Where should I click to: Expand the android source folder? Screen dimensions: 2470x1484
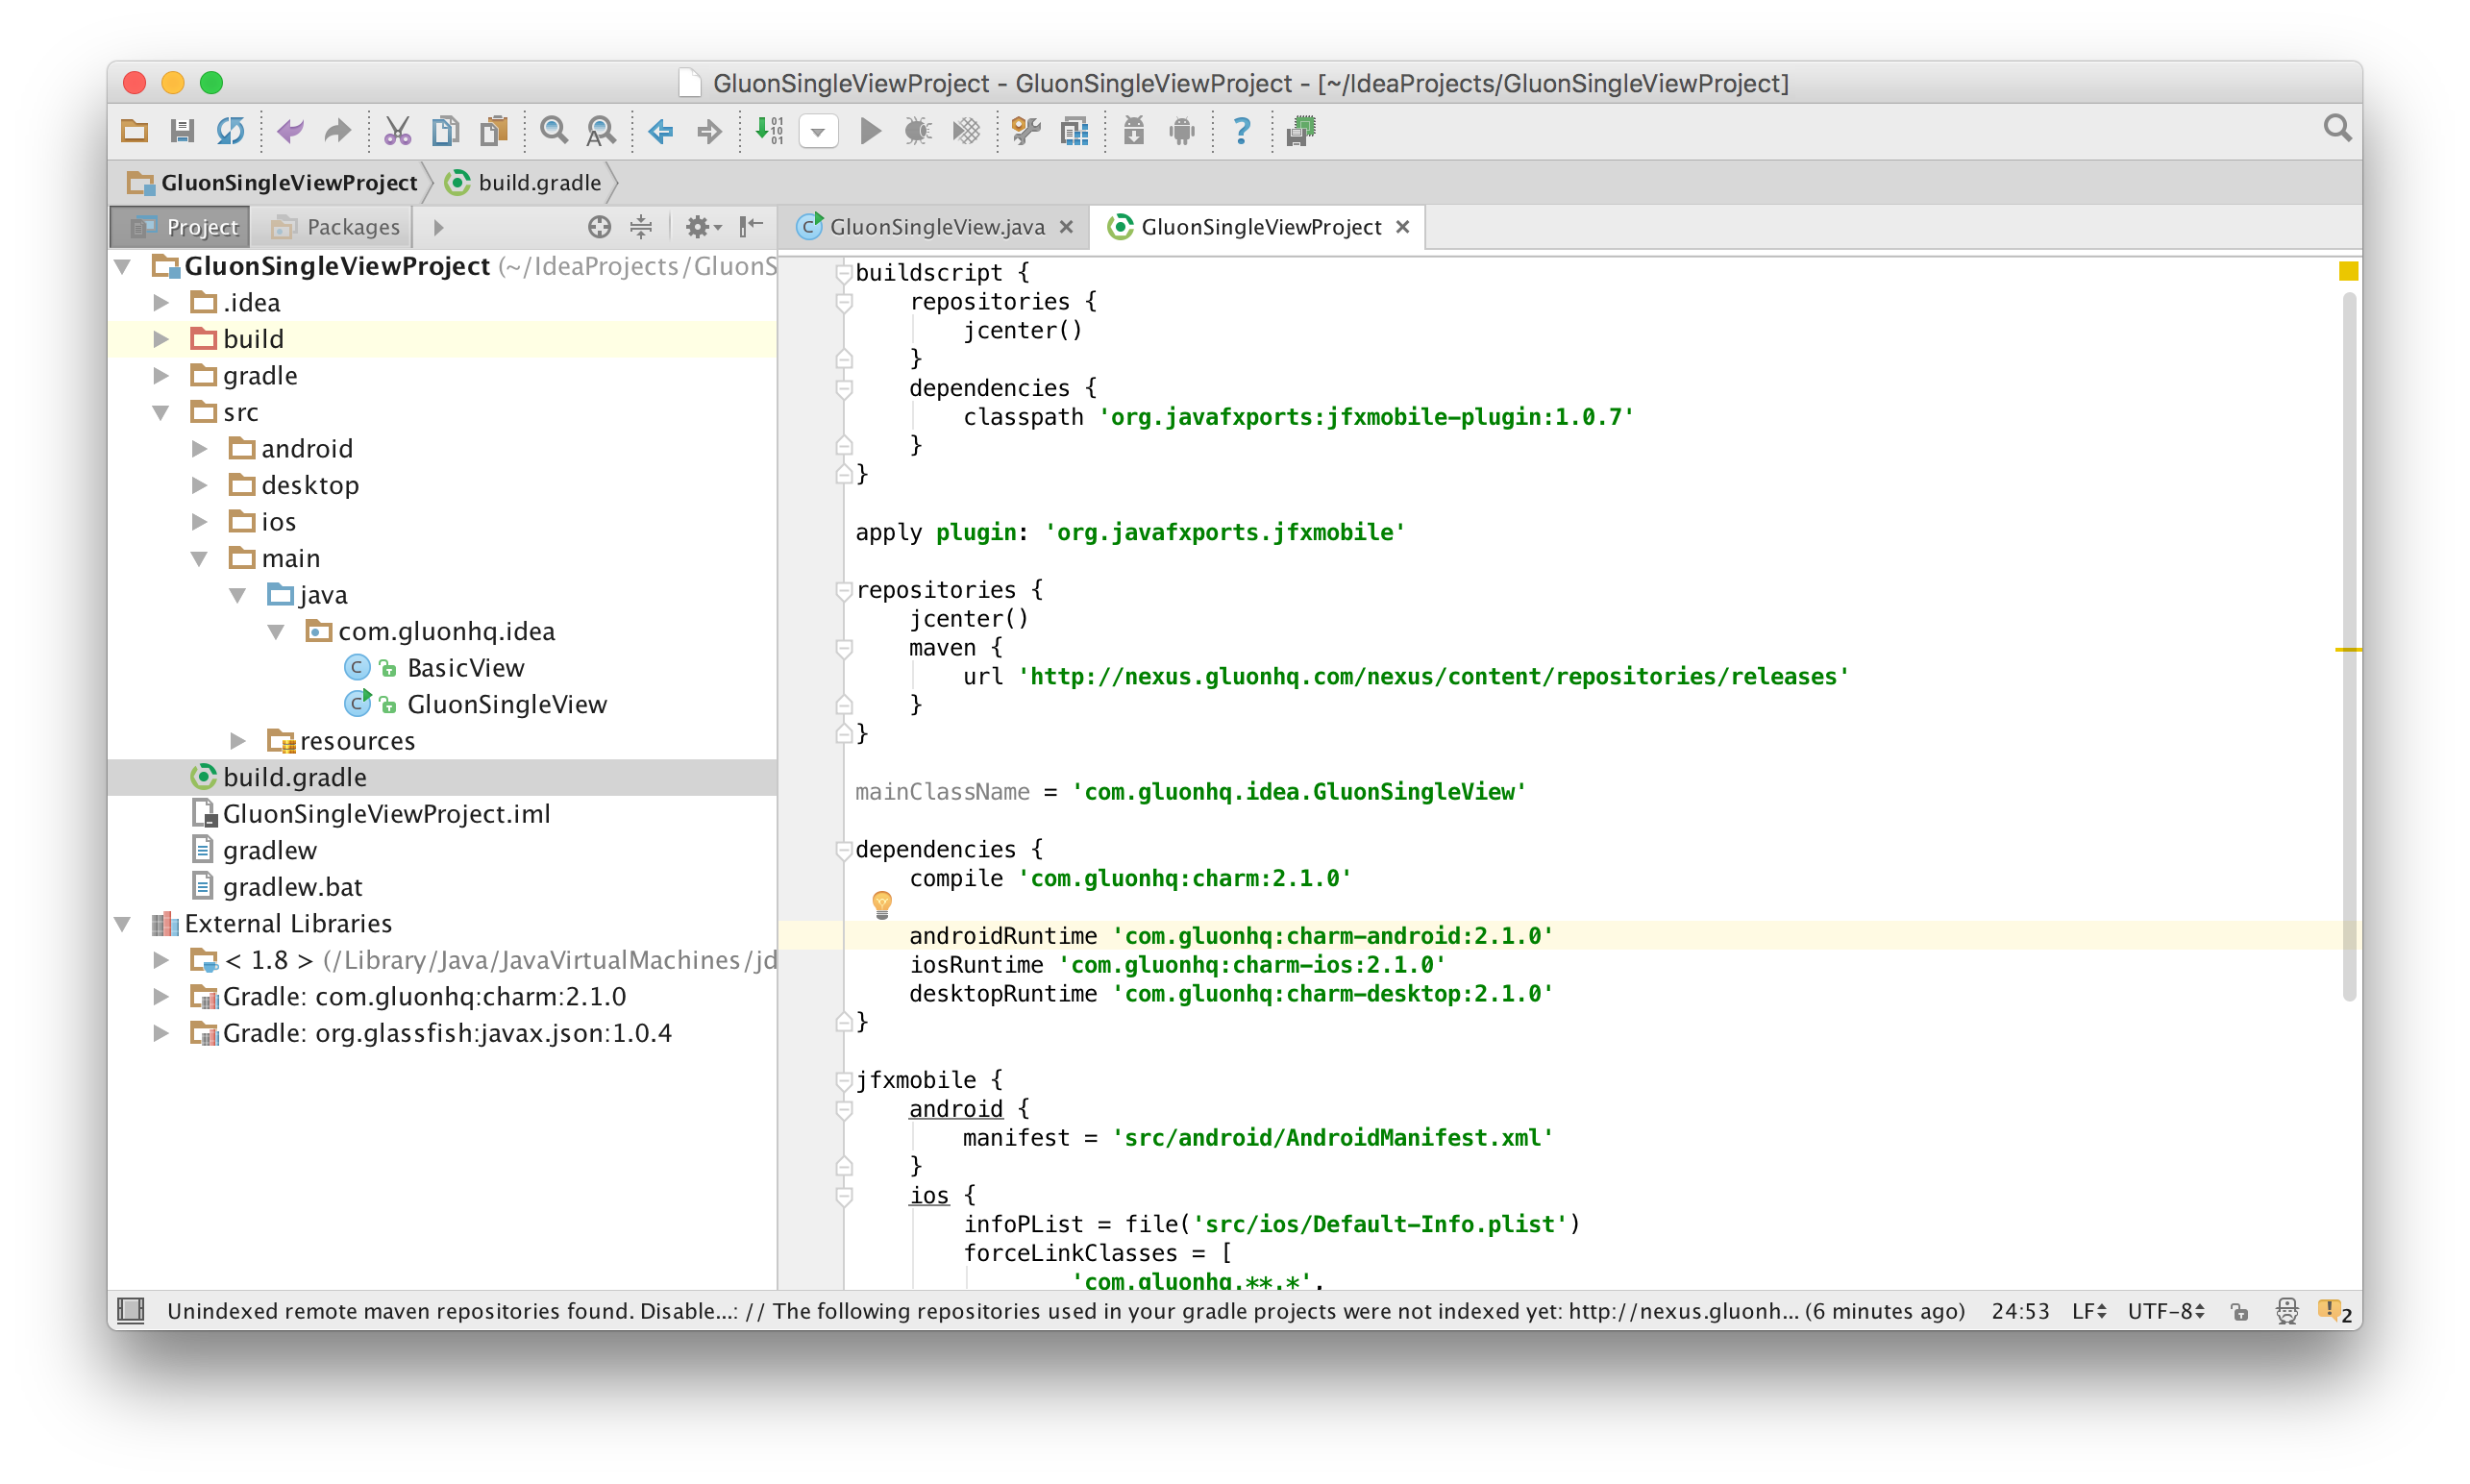199,448
